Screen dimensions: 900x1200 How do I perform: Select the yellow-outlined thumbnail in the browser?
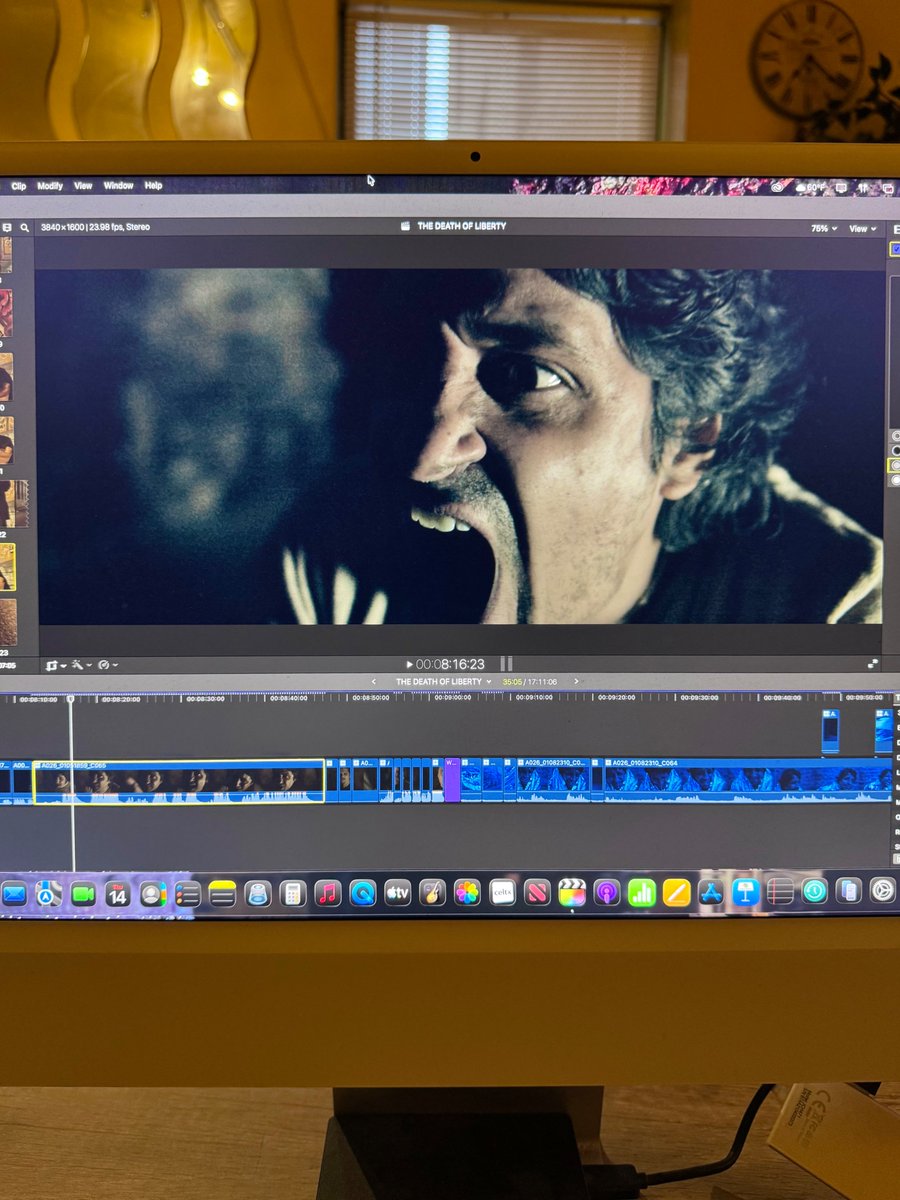pos(7,567)
